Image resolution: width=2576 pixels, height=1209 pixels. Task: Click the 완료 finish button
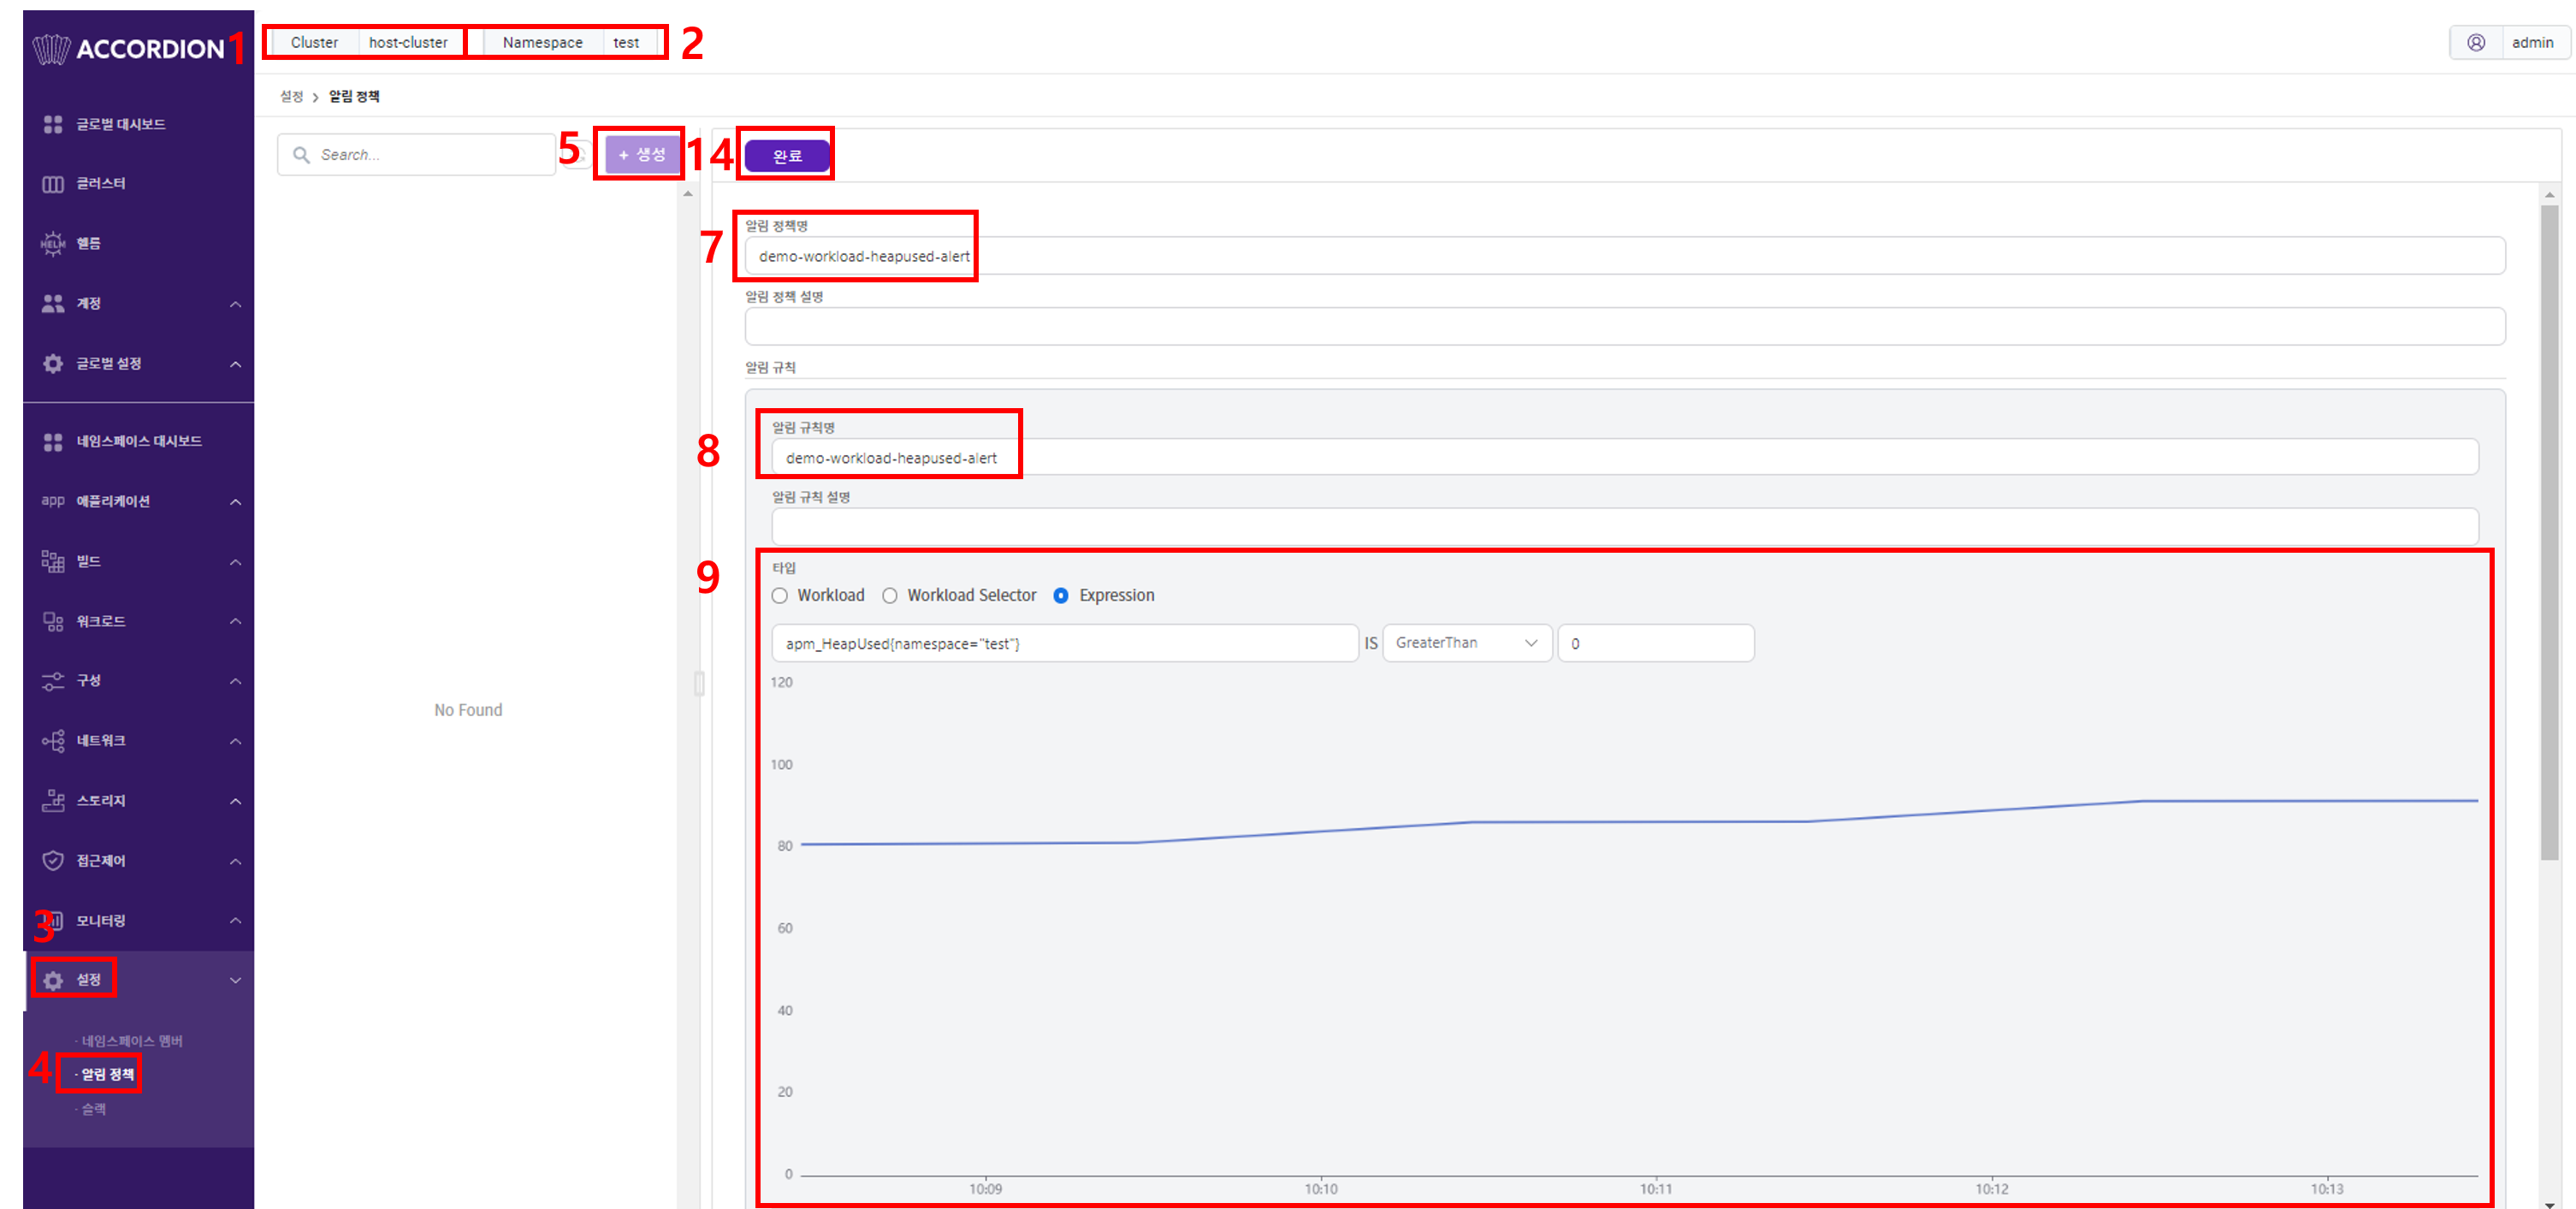[x=787, y=156]
